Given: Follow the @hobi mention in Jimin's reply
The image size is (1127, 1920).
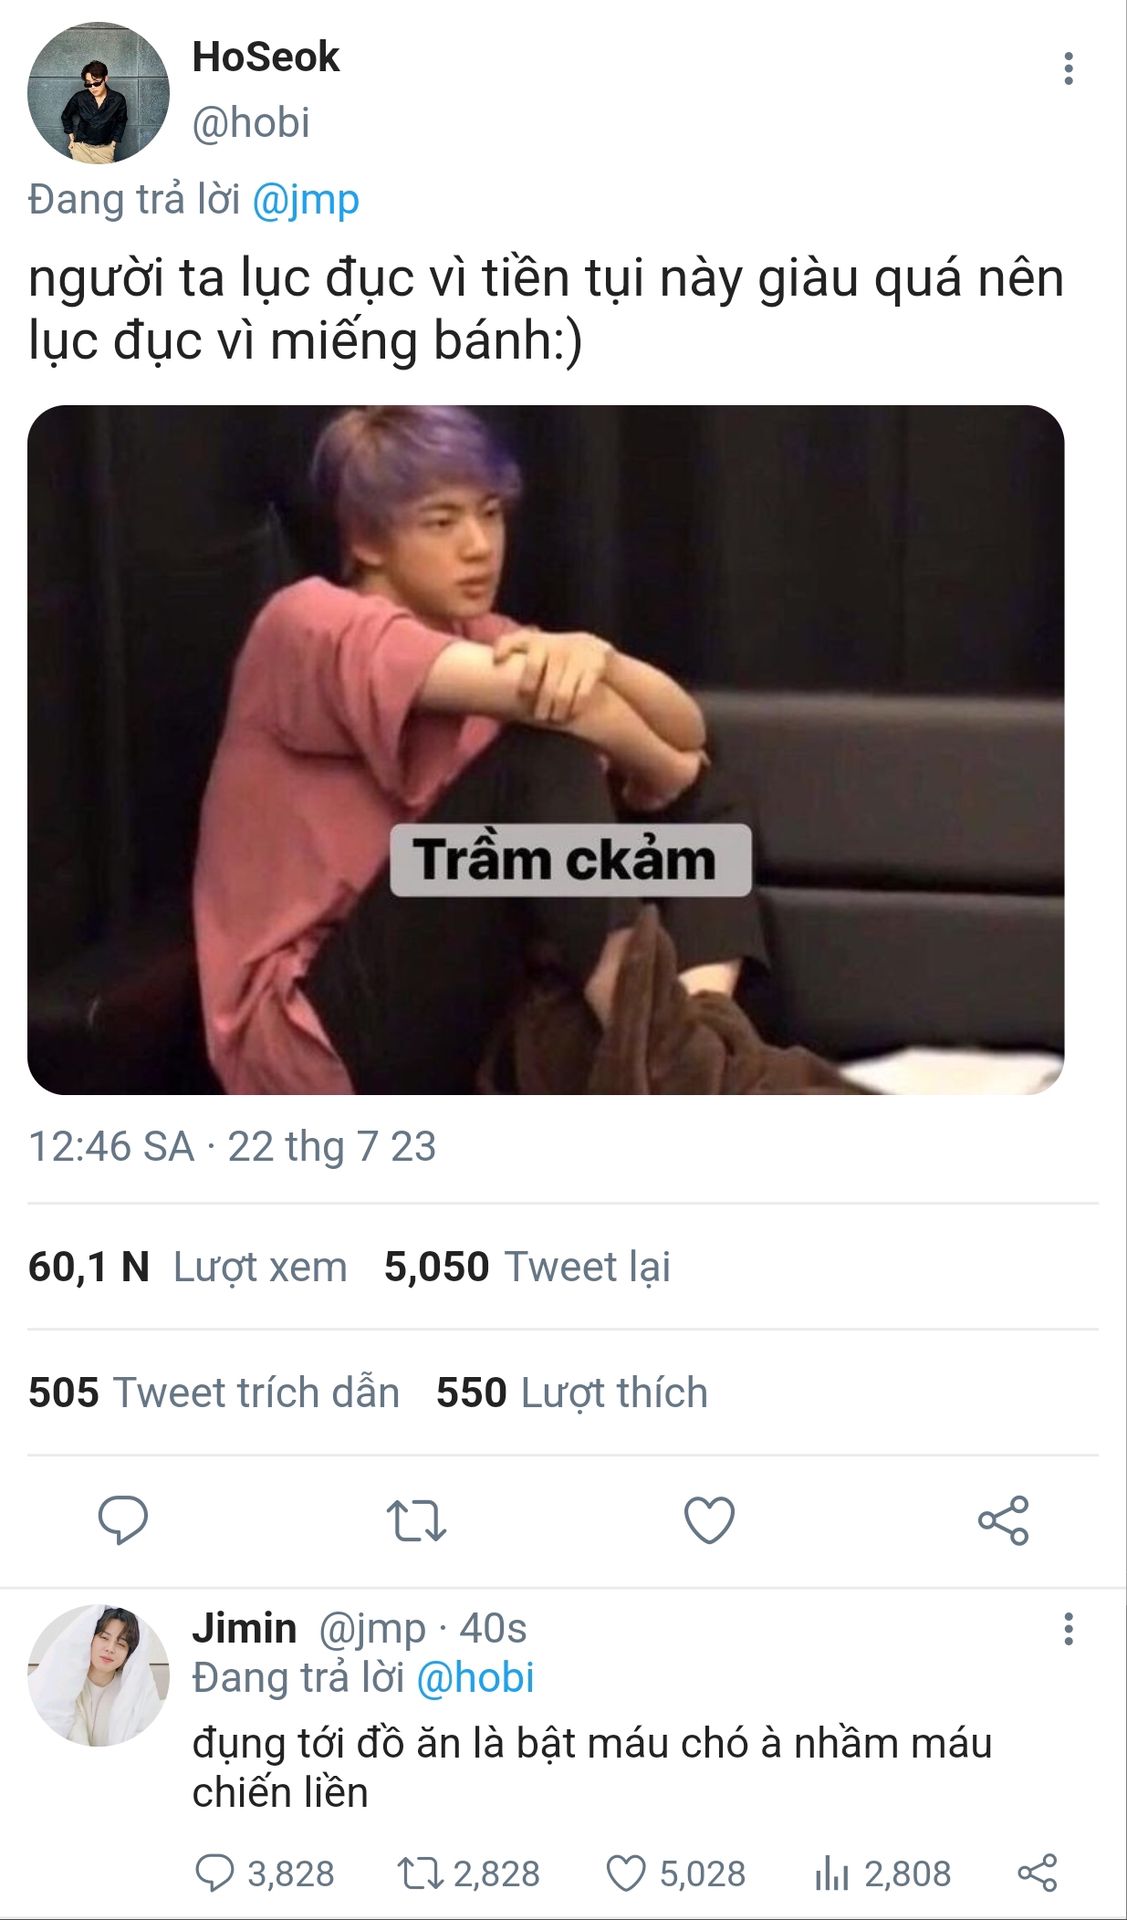Looking at the screenshot, I should (475, 1677).
